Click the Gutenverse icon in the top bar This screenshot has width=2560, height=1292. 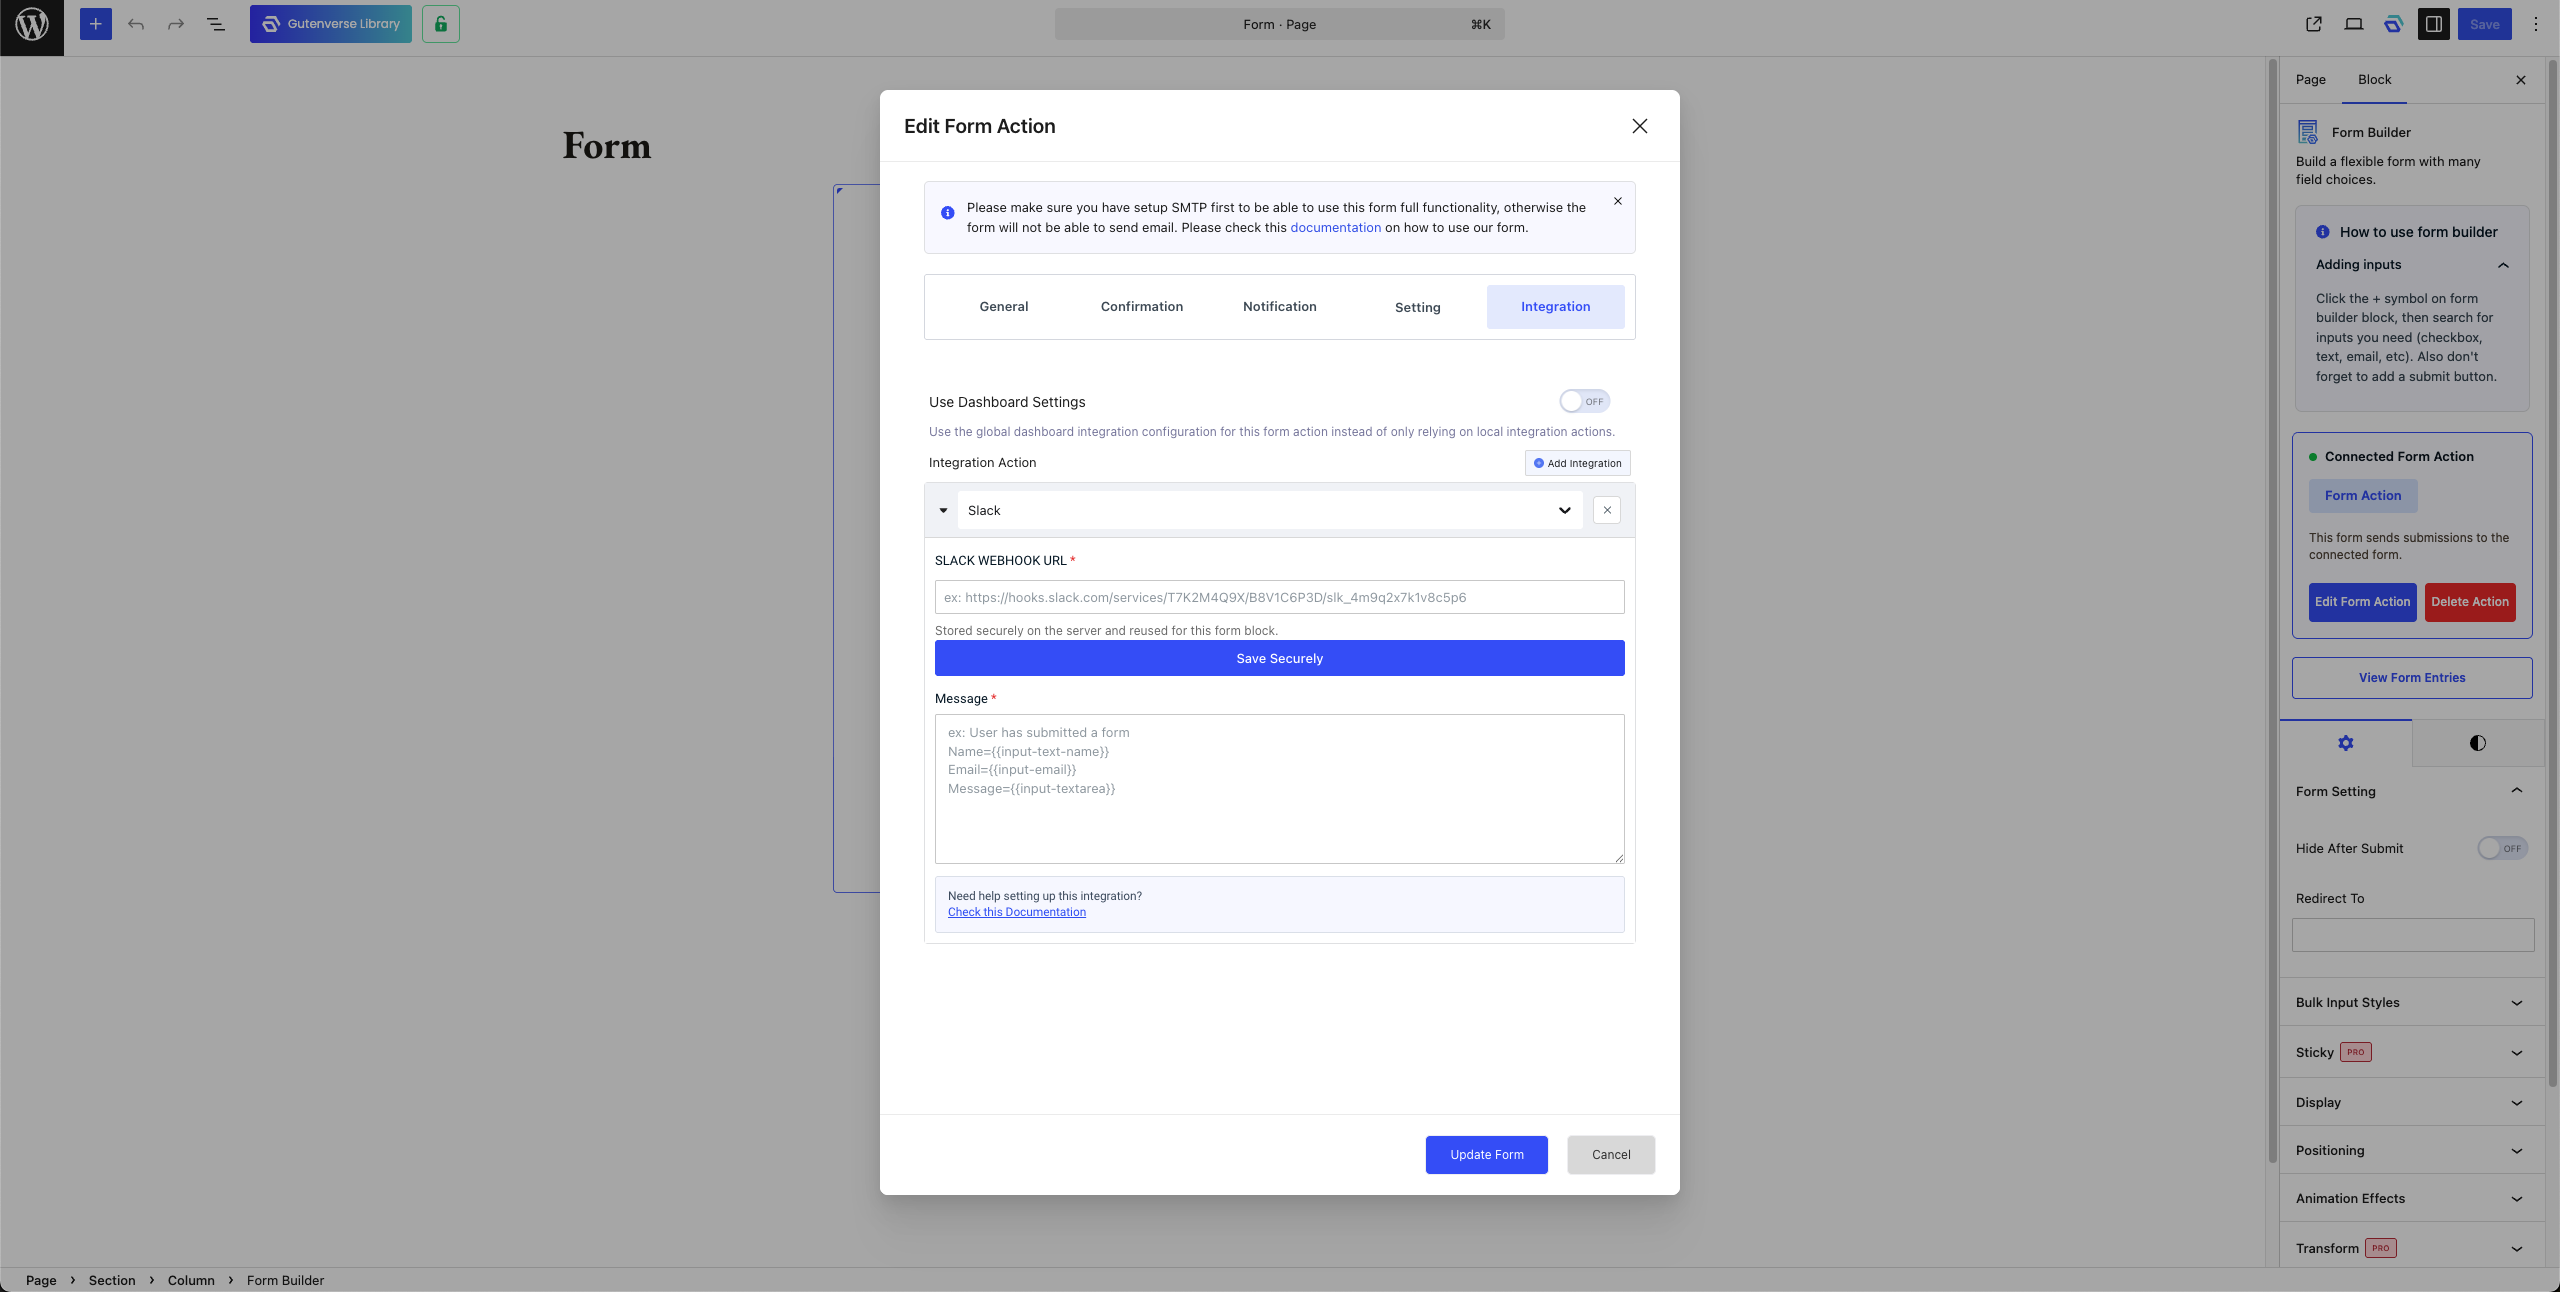pyautogui.click(x=2394, y=24)
